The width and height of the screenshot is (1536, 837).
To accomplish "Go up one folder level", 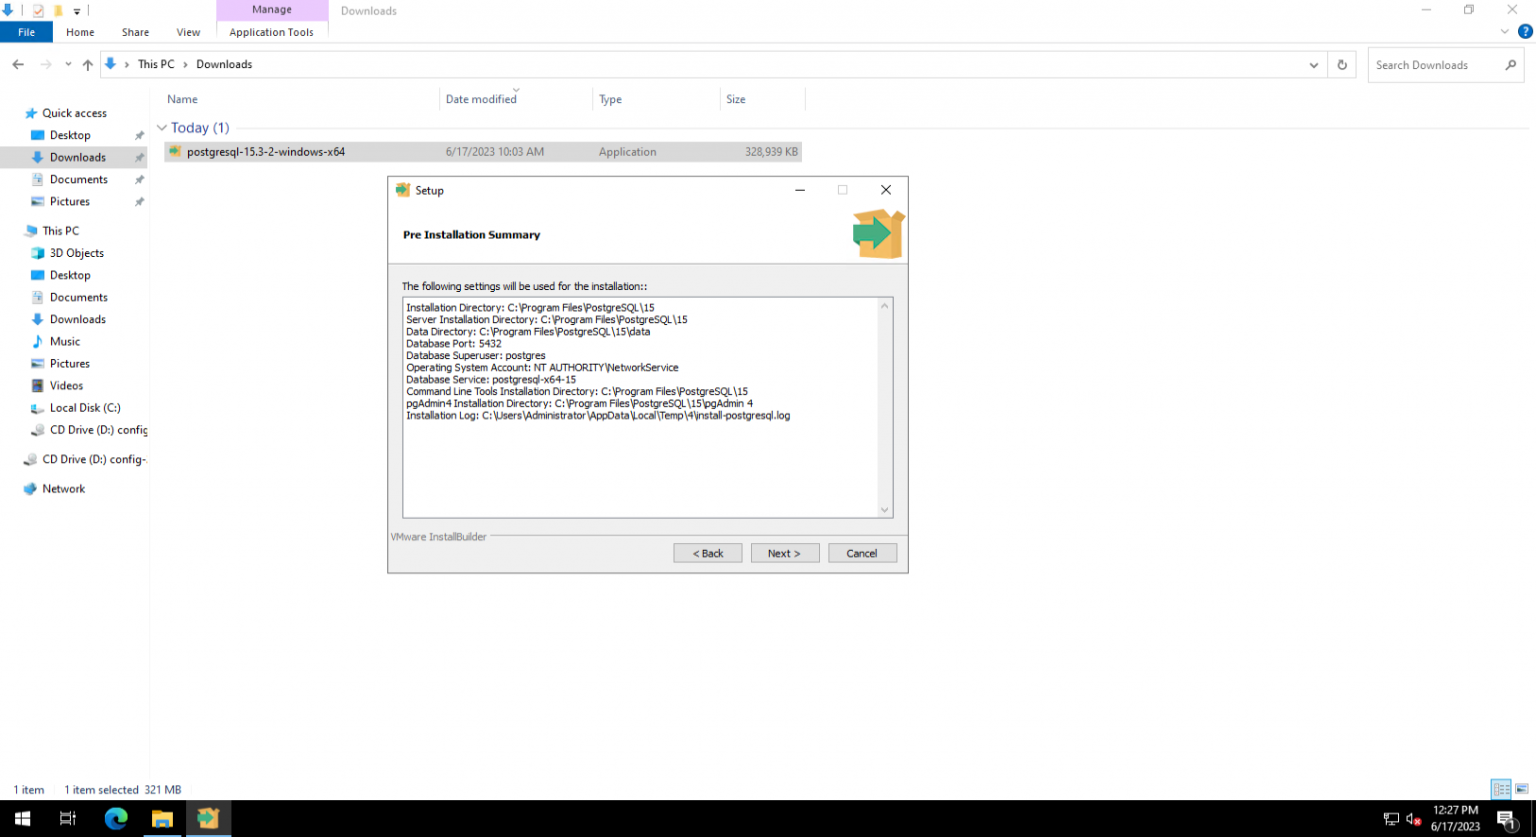I will point(88,65).
